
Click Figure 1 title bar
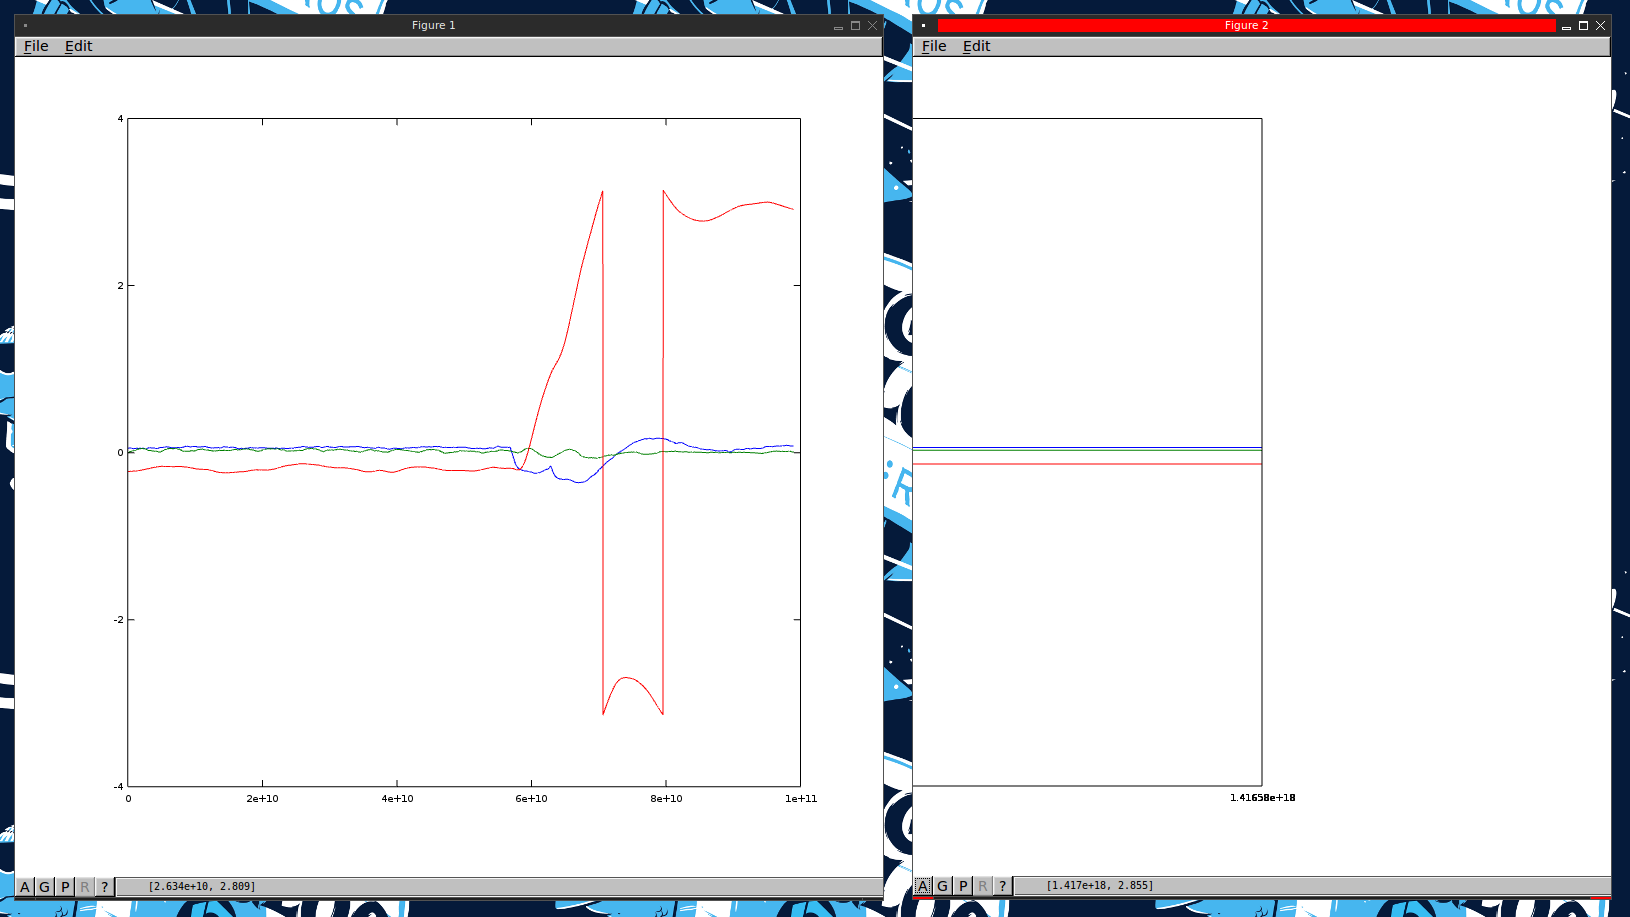click(x=433, y=25)
